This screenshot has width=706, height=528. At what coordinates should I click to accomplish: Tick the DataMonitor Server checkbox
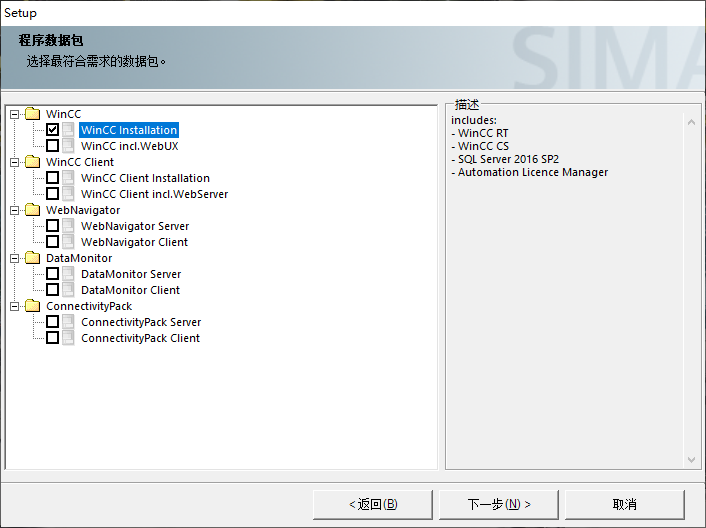click(x=52, y=274)
